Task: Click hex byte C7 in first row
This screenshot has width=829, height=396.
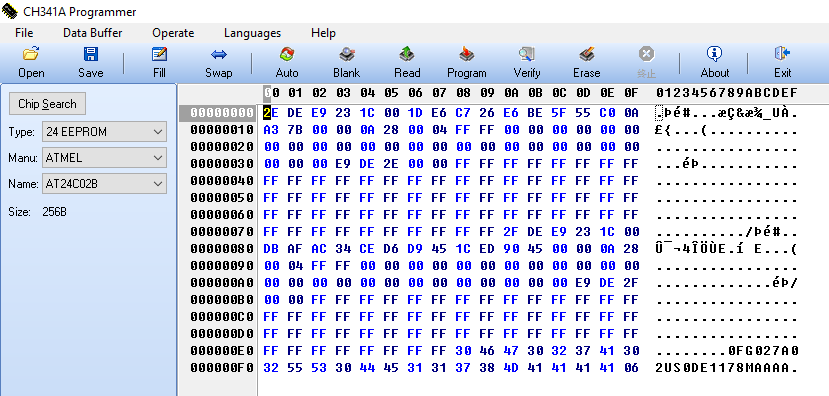Action: click(463, 112)
